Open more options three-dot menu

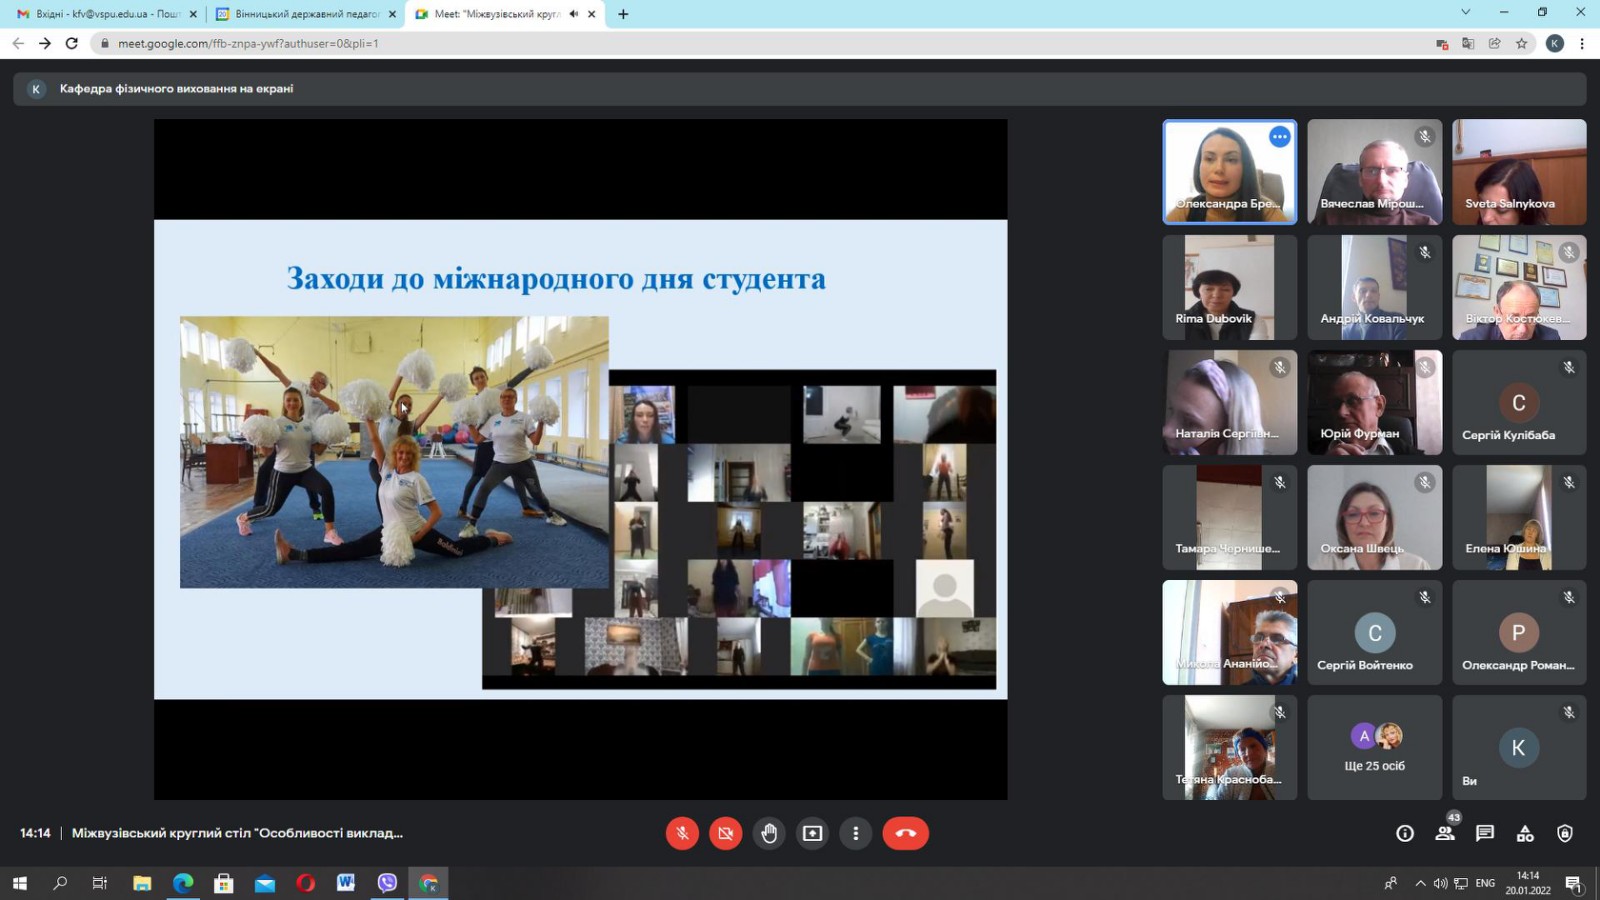tap(855, 833)
